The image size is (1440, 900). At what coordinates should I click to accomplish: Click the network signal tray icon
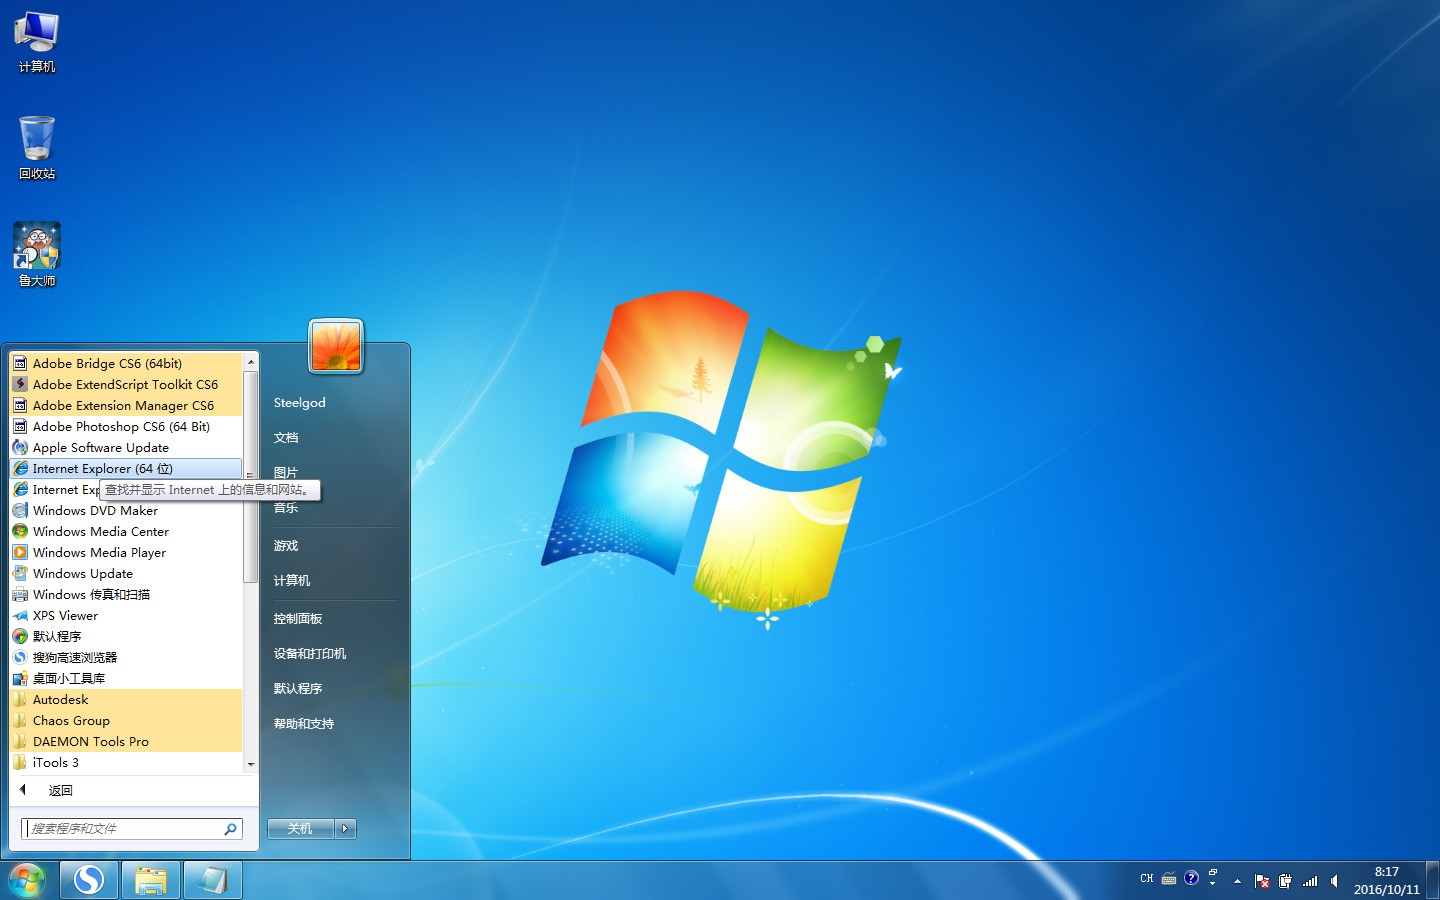point(1310,881)
